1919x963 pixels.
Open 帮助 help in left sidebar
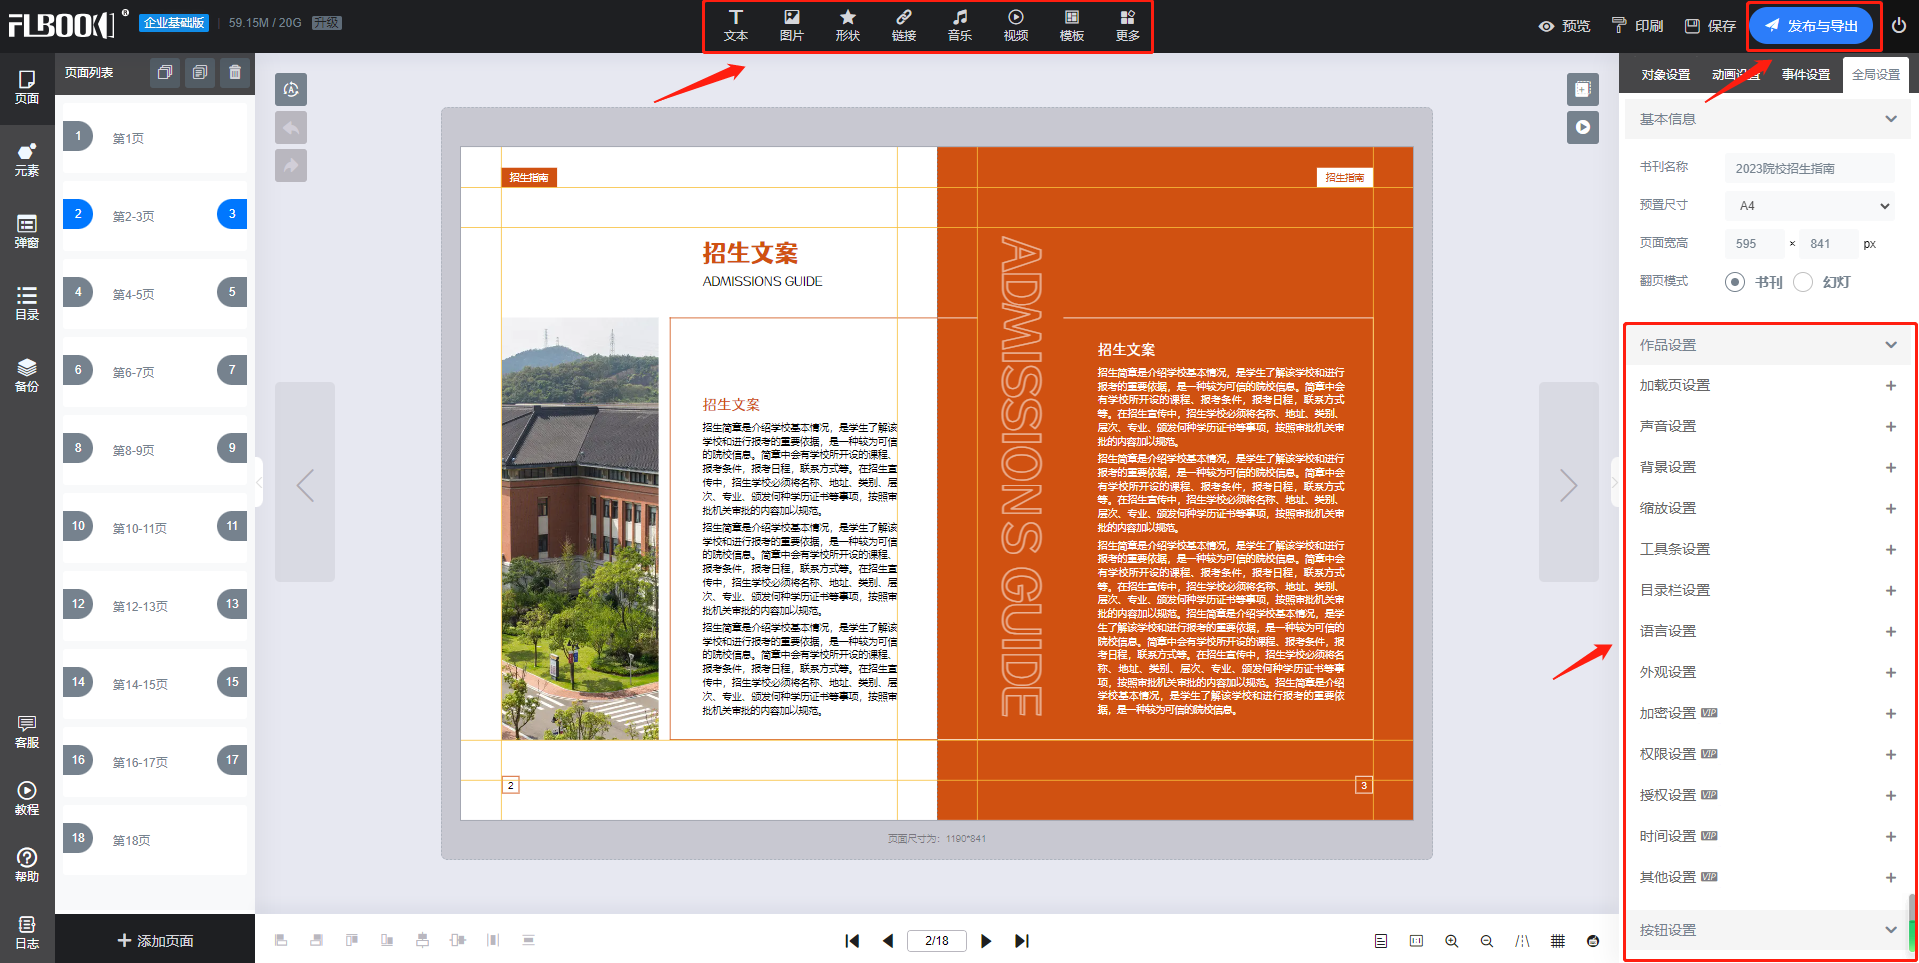(x=27, y=866)
